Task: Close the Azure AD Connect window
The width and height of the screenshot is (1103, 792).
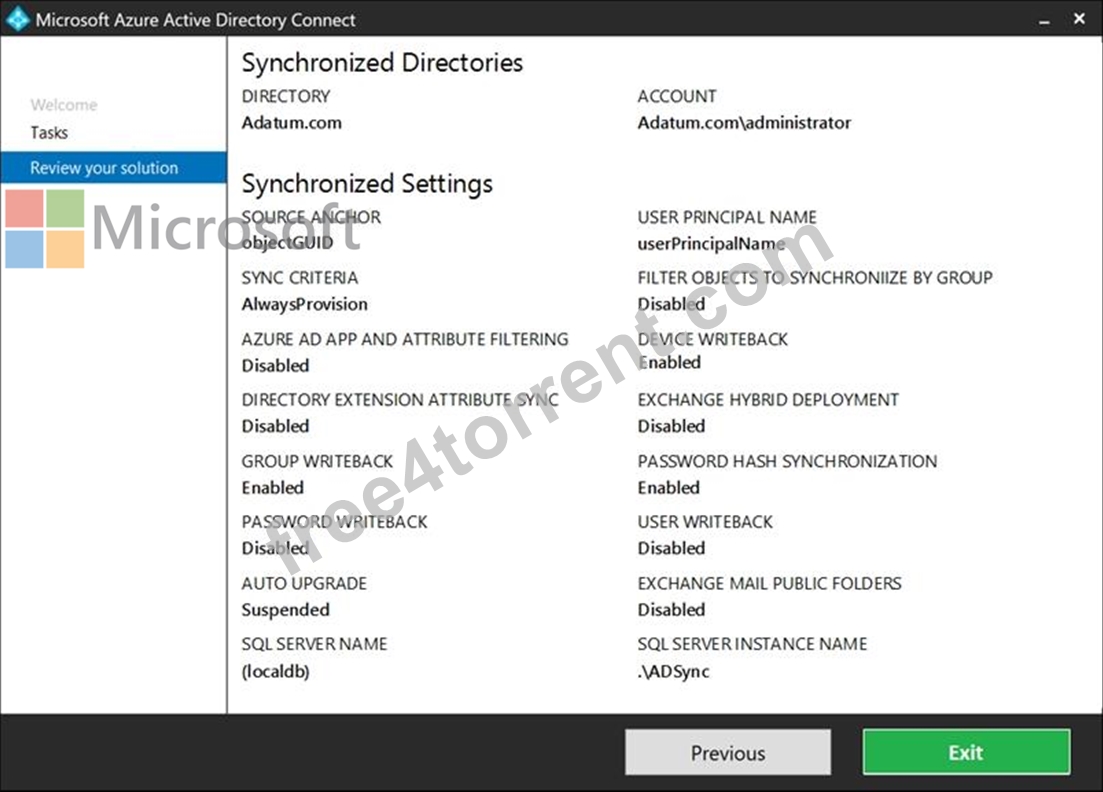Action: (x=1079, y=19)
